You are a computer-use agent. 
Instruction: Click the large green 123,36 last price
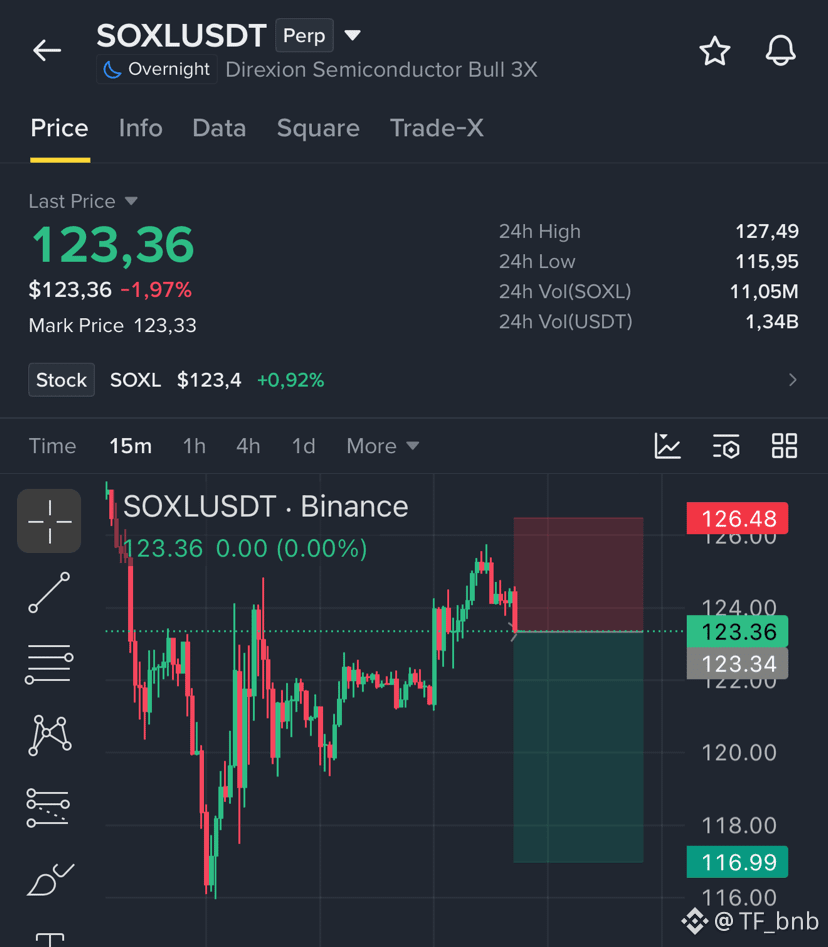[x=112, y=245]
